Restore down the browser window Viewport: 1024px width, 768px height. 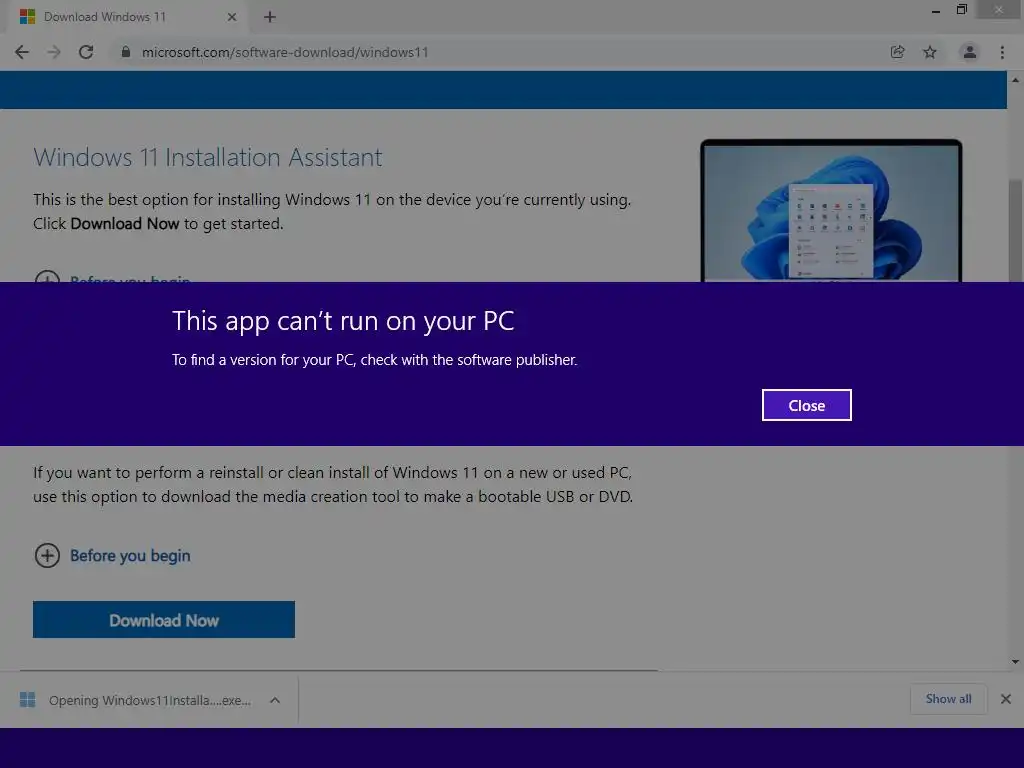click(x=961, y=10)
